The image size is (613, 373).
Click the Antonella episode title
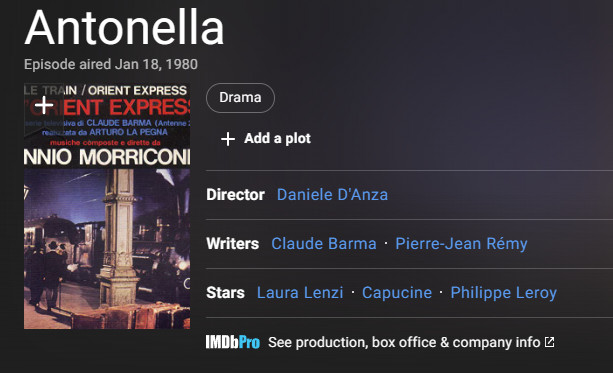click(124, 28)
